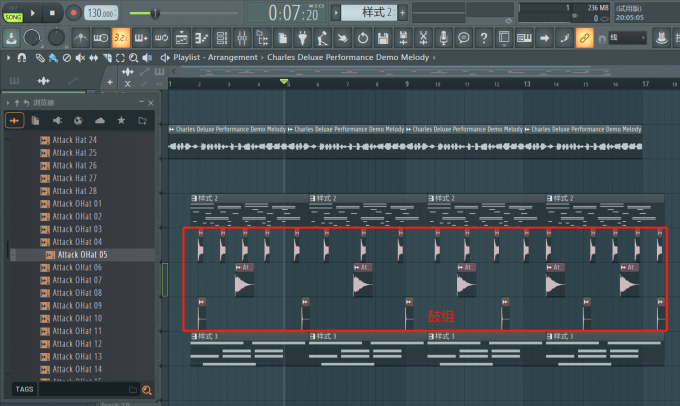The width and height of the screenshot is (680, 406).
Task: Click Charles Deluxe Performance Demo Melody breadcrumb
Action: [348, 57]
